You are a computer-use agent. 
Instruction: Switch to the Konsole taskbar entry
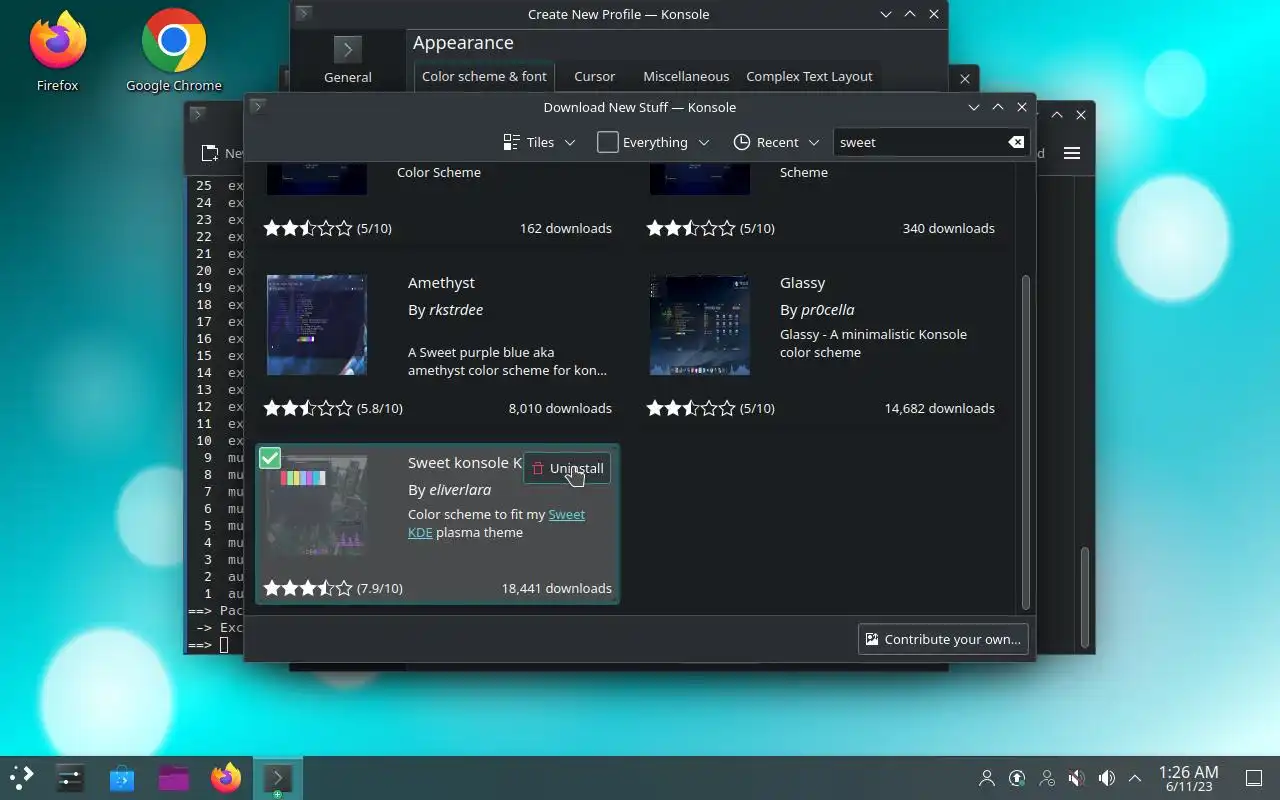pyautogui.click(x=277, y=777)
